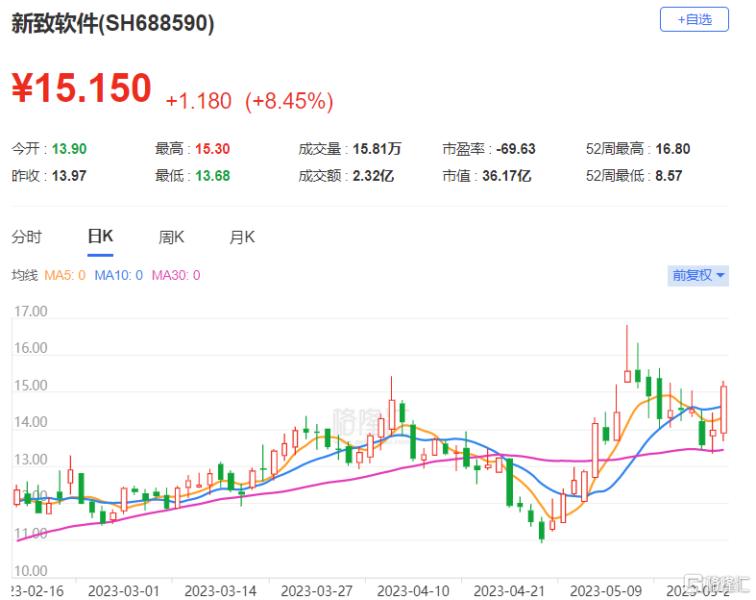Click the 2023-03-01 date axis label
Viewport: 756px width, 600px height.
coord(123,590)
